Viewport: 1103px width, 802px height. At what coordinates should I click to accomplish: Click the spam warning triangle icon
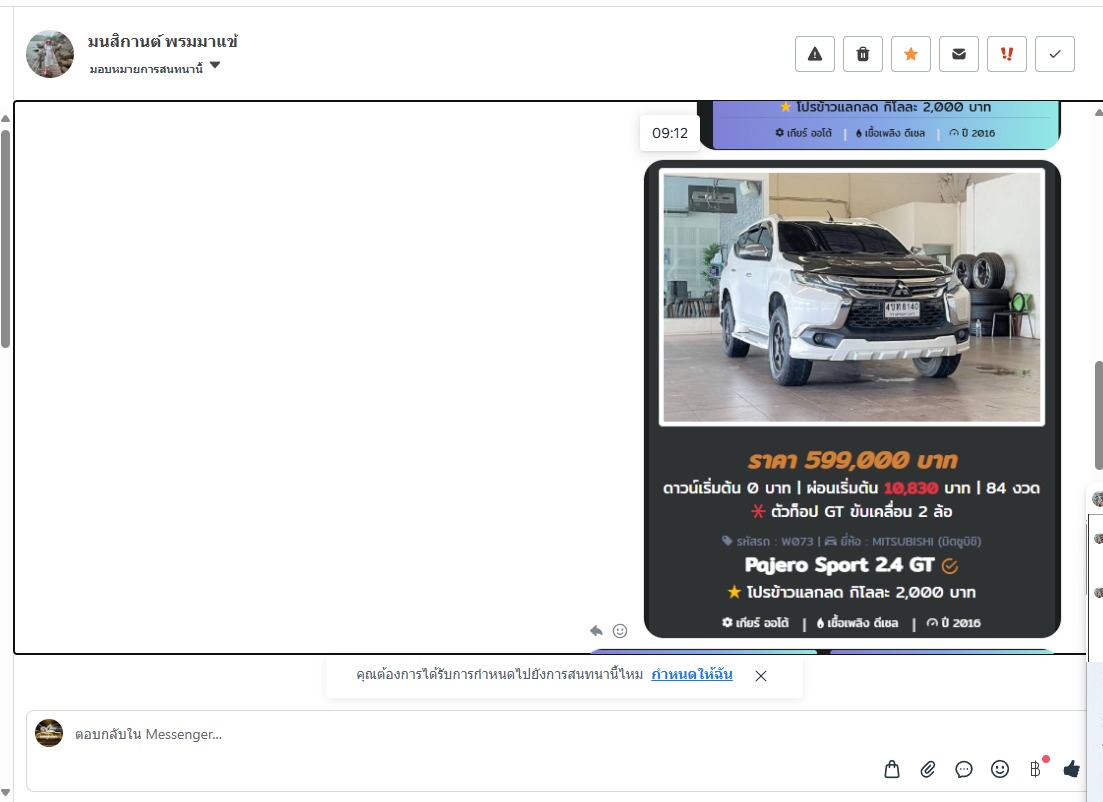pos(815,54)
